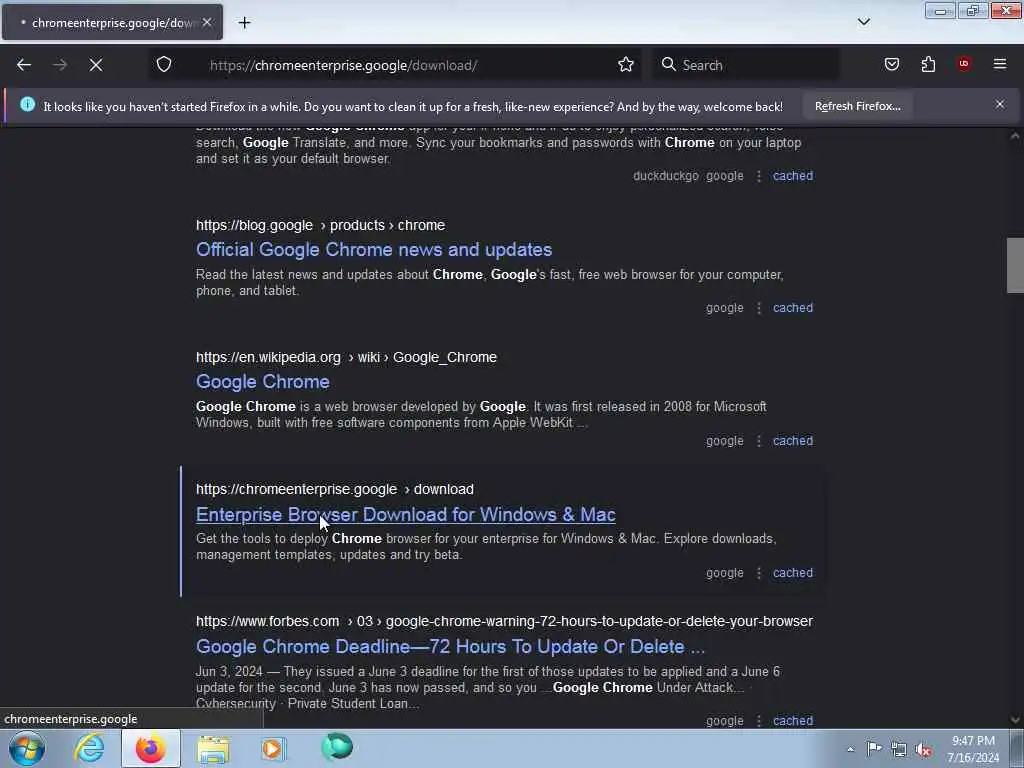This screenshot has height=768, width=1024.
Task: Click the scrollbar down arrow
Action: [x=1015, y=720]
